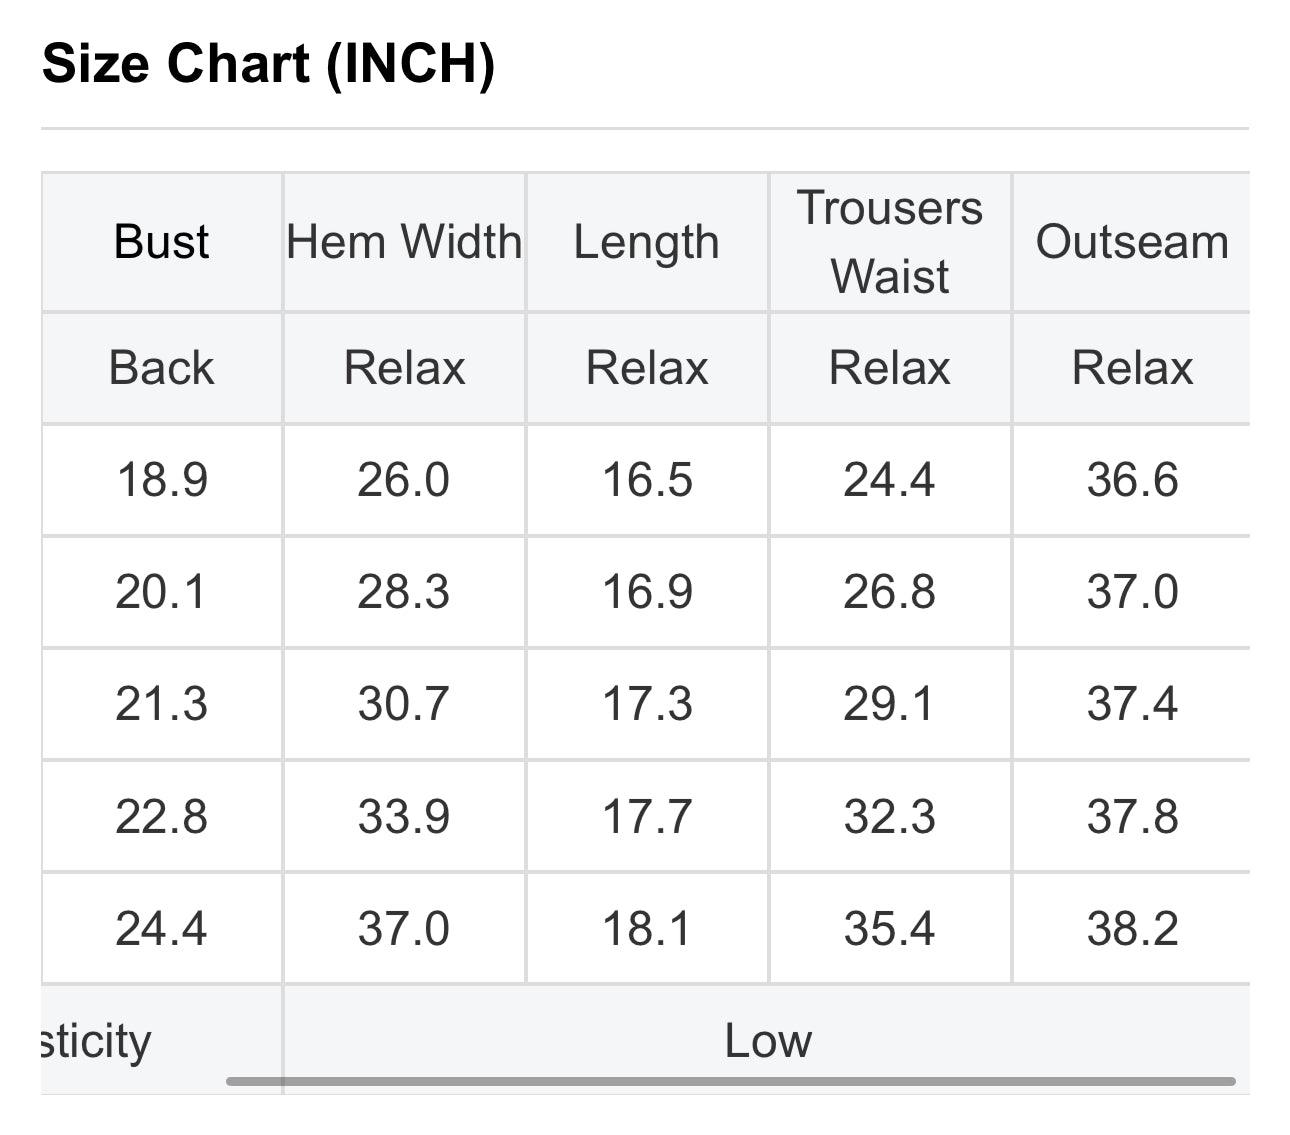Viewport: 1290px width, 1135px height.
Task: Click the partially hidden elasticity label
Action: [96, 1042]
